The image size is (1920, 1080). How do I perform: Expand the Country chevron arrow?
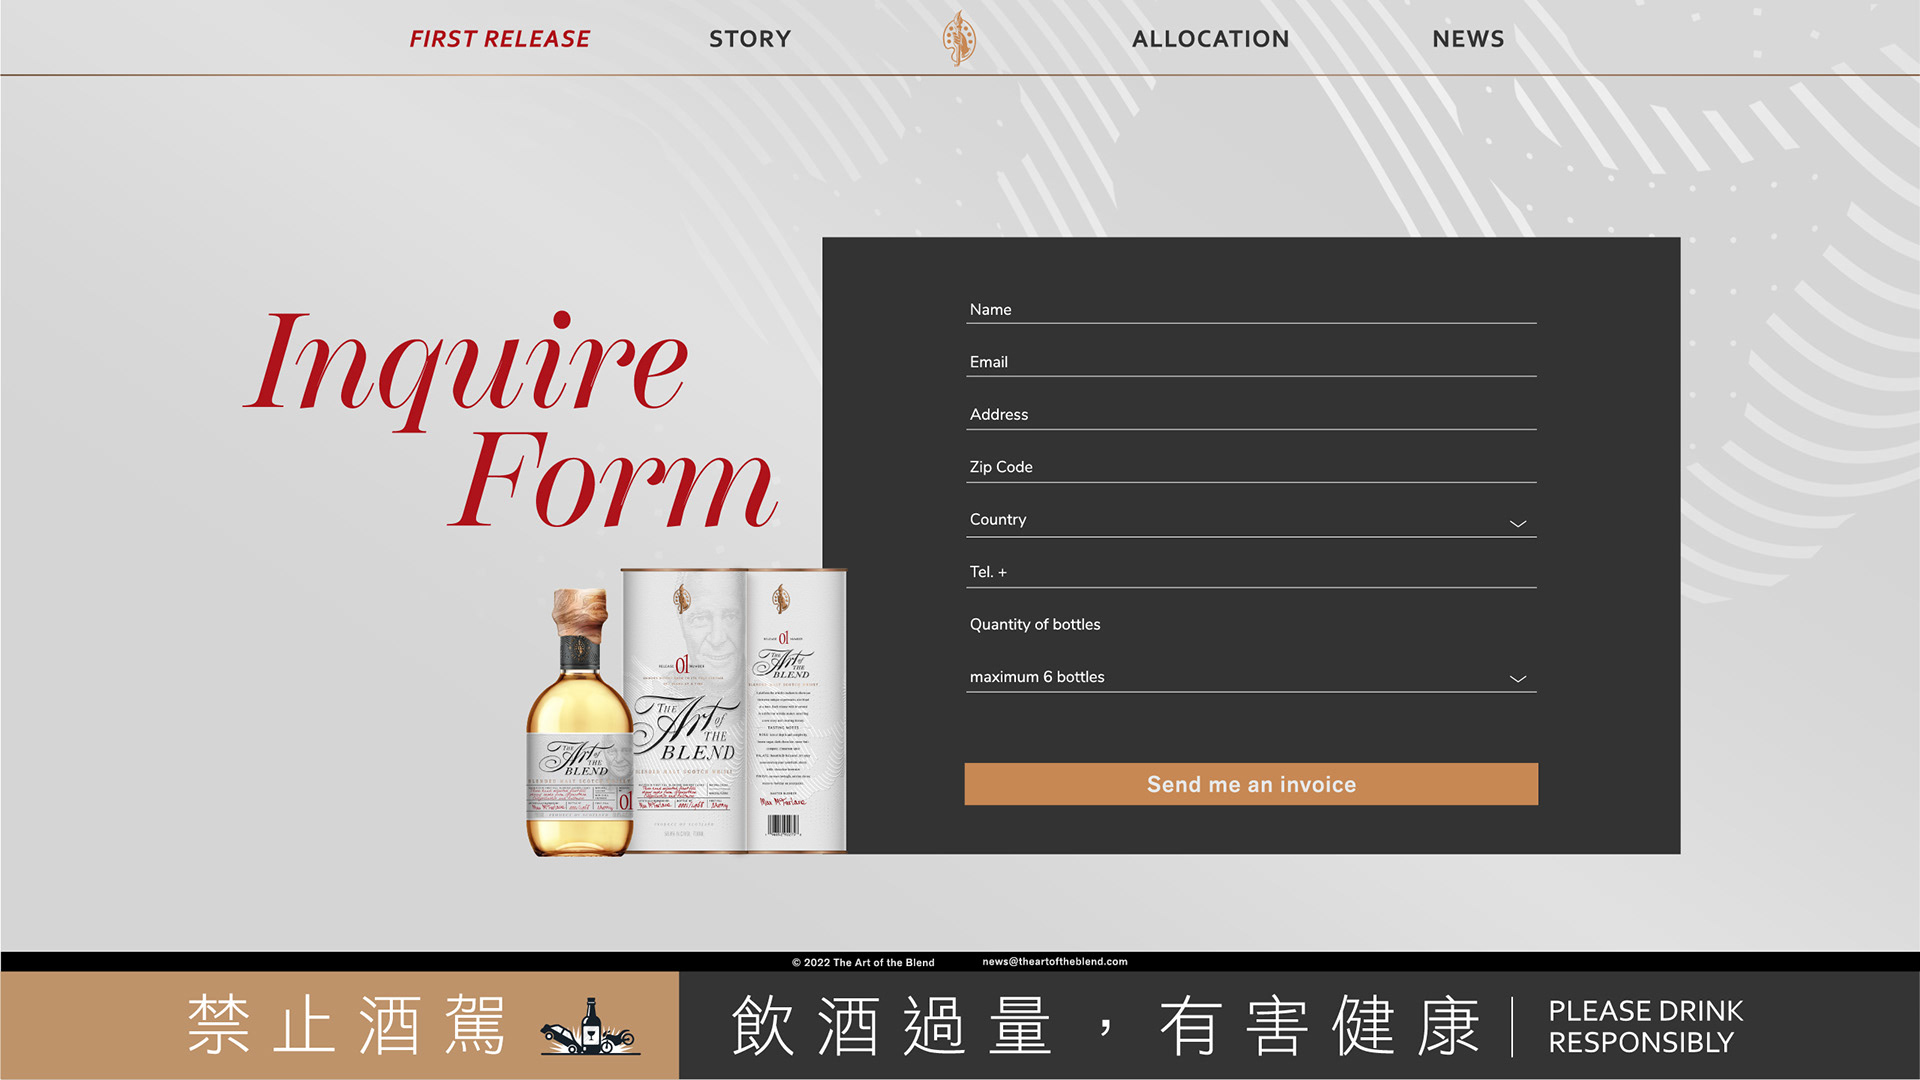tap(1517, 523)
